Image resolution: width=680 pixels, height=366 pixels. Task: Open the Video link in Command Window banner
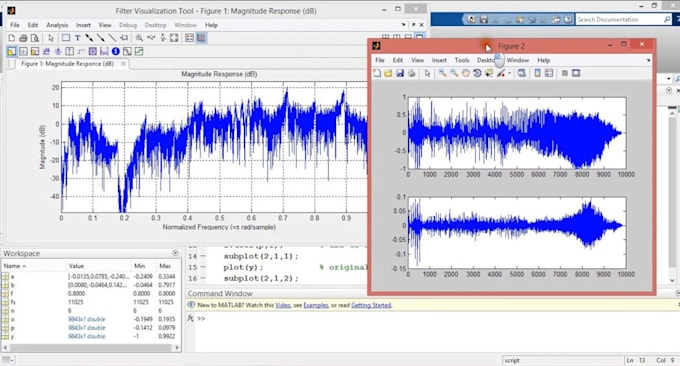click(x=283, y=305)
